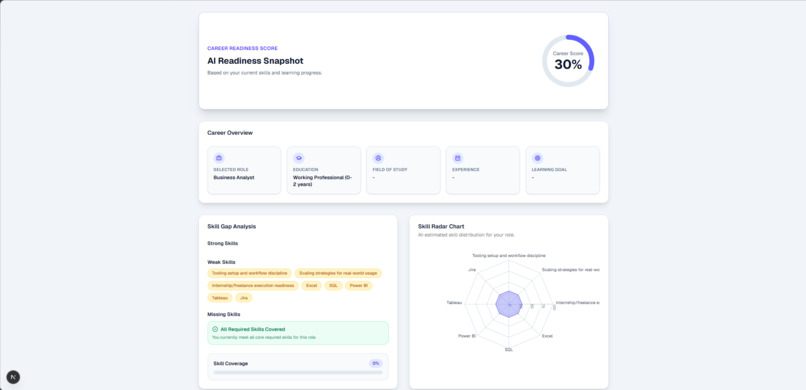Select the Power BI weak skill tag
Image resolution: width=806 pixels, height=390 pixels.
tap(359, 286)
